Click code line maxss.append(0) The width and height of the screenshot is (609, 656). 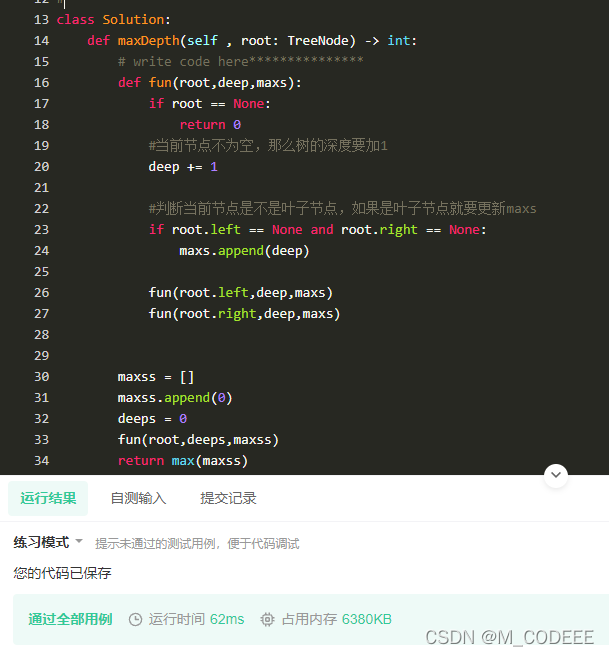click(x=175, y=397)
